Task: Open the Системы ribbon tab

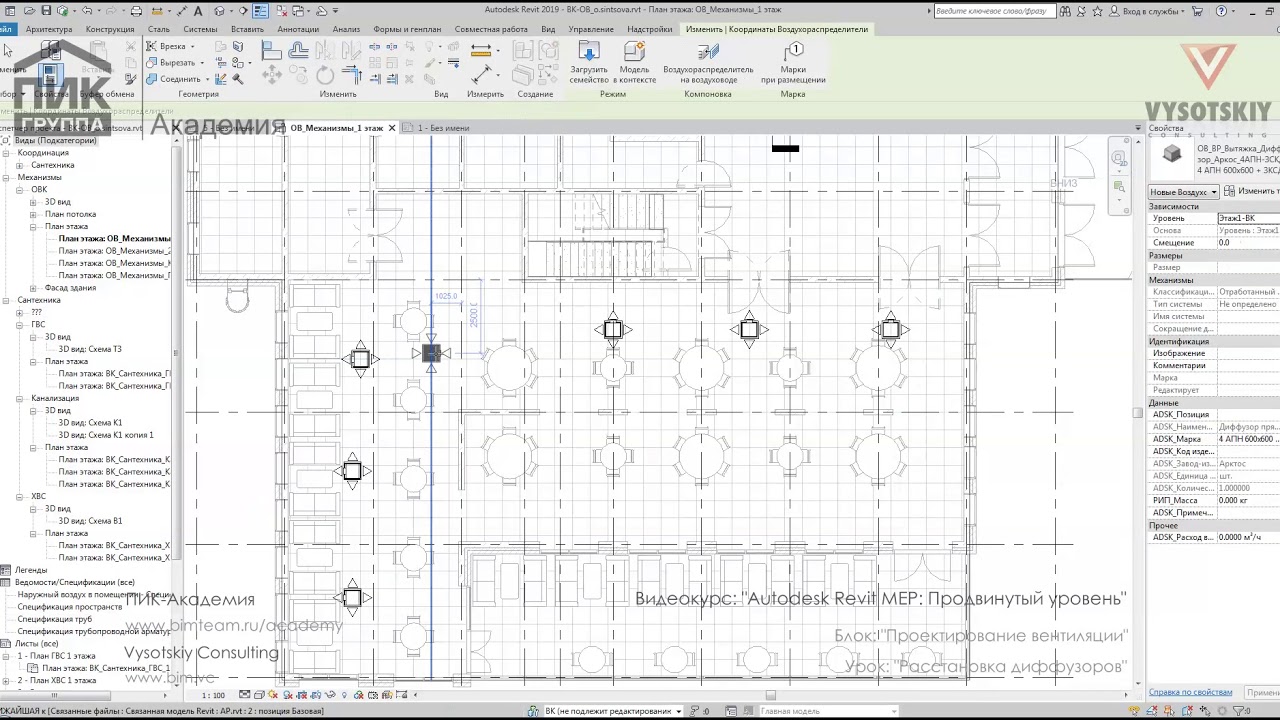Action: click(200, 29)
